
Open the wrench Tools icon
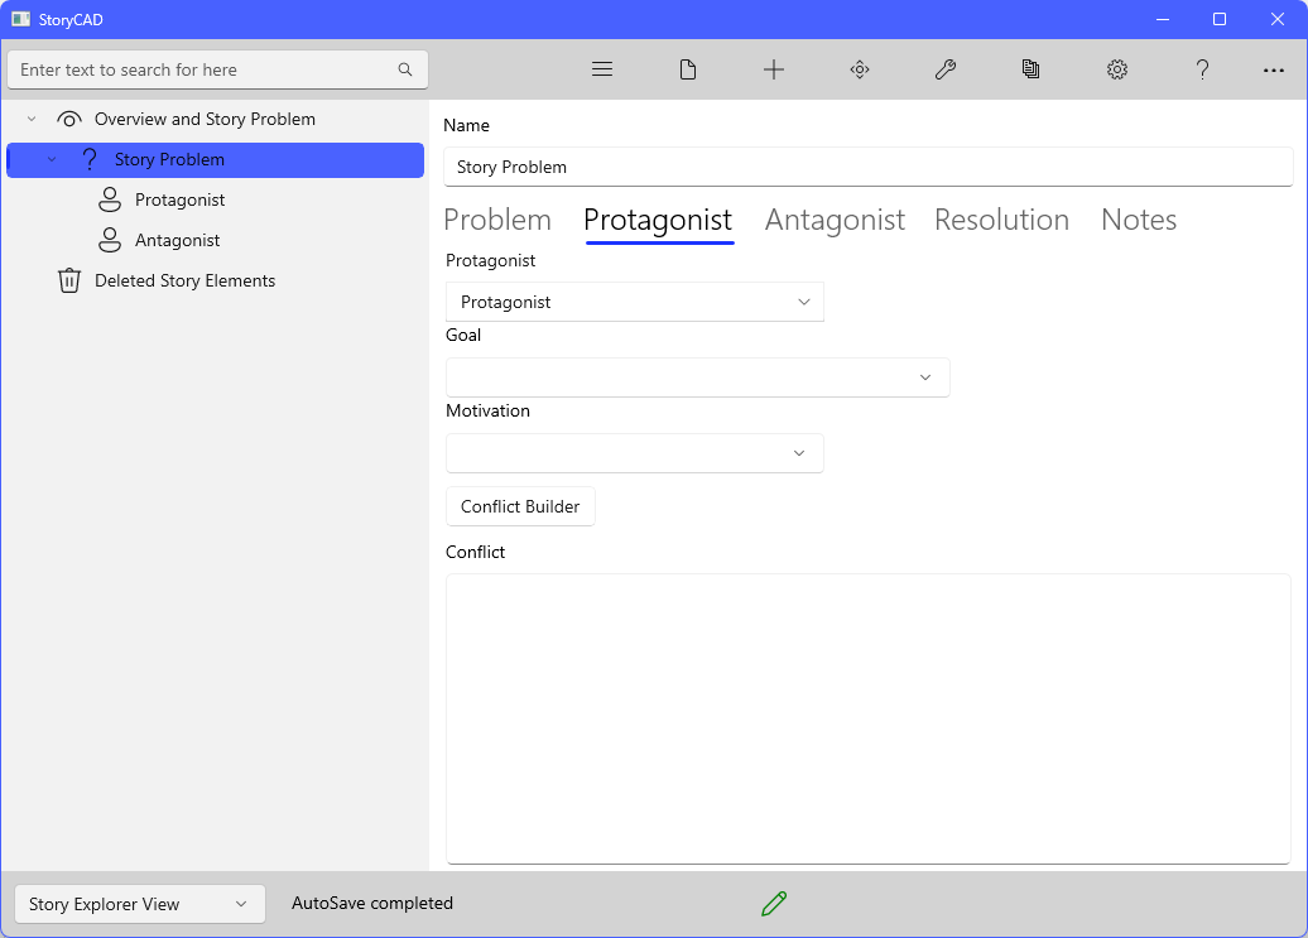click(x=945, y=69)
